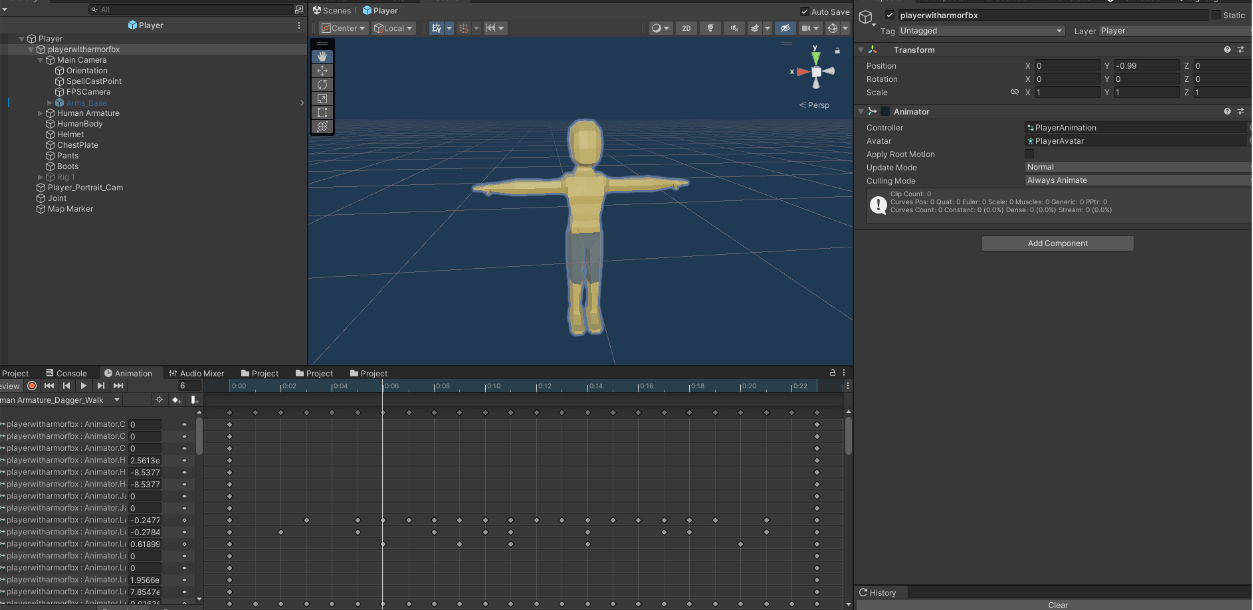Toggle the Apply Root Motion checkbox

(x=1030, y=154)
